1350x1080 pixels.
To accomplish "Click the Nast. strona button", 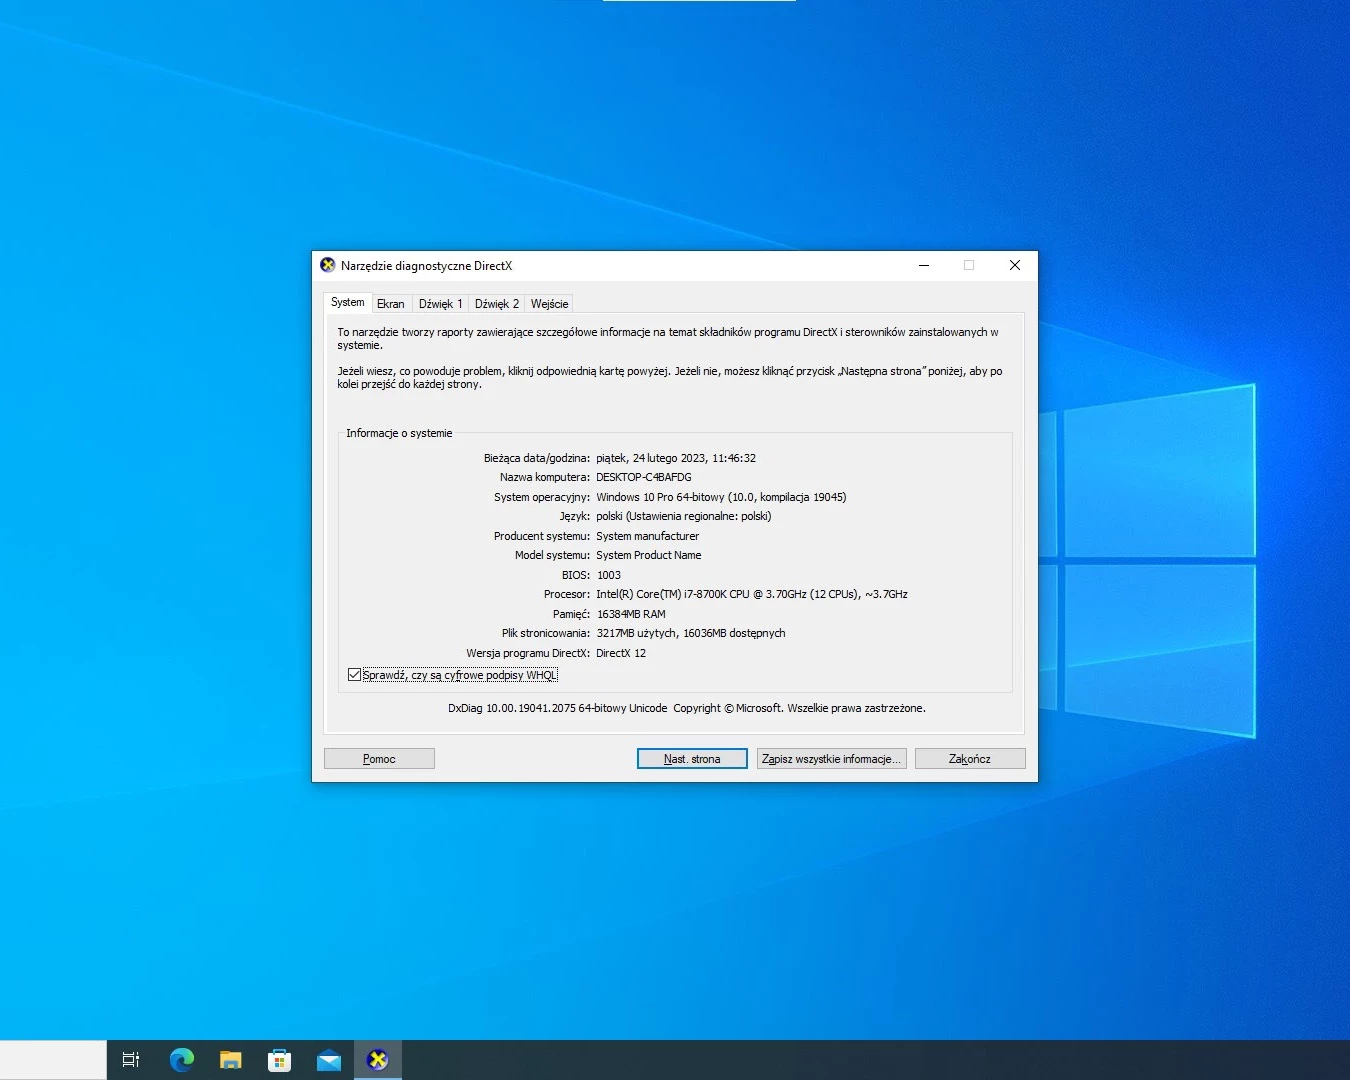I will click(x=692, y=759).
